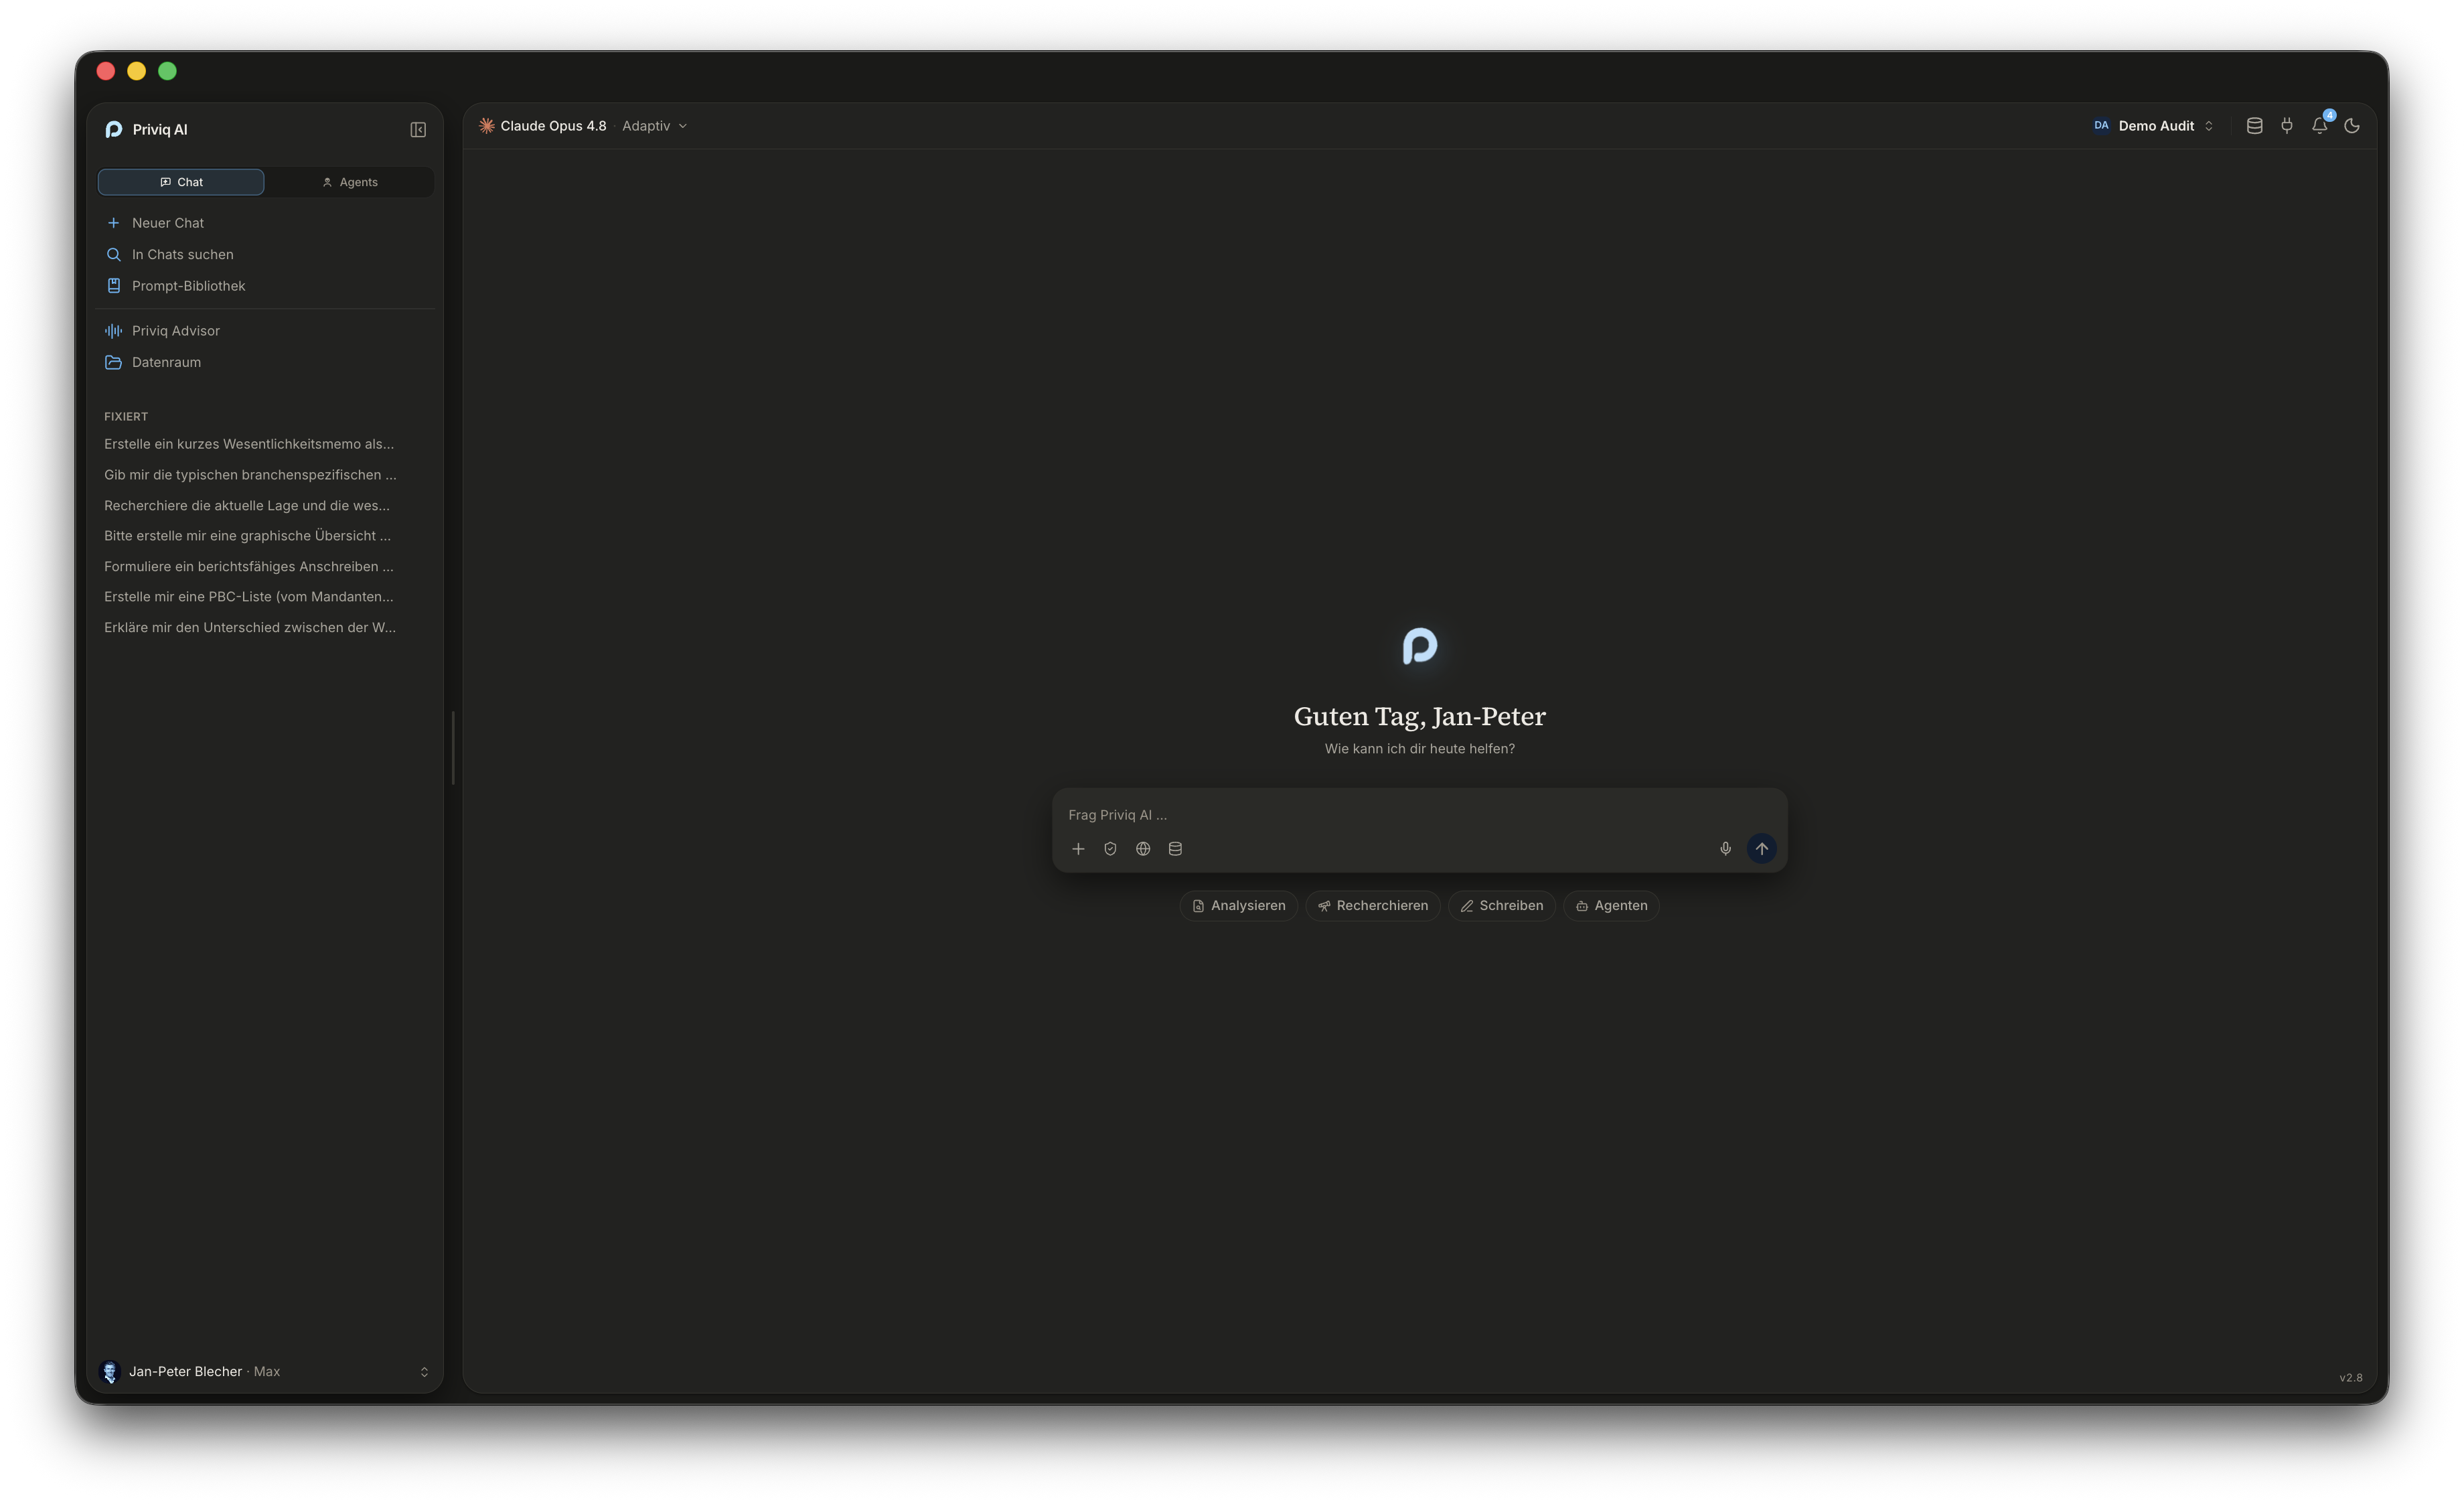Select the Recherchieren suggestion chip
This screenshot has width=2464, height=1504.
[x=1372, y=906]
